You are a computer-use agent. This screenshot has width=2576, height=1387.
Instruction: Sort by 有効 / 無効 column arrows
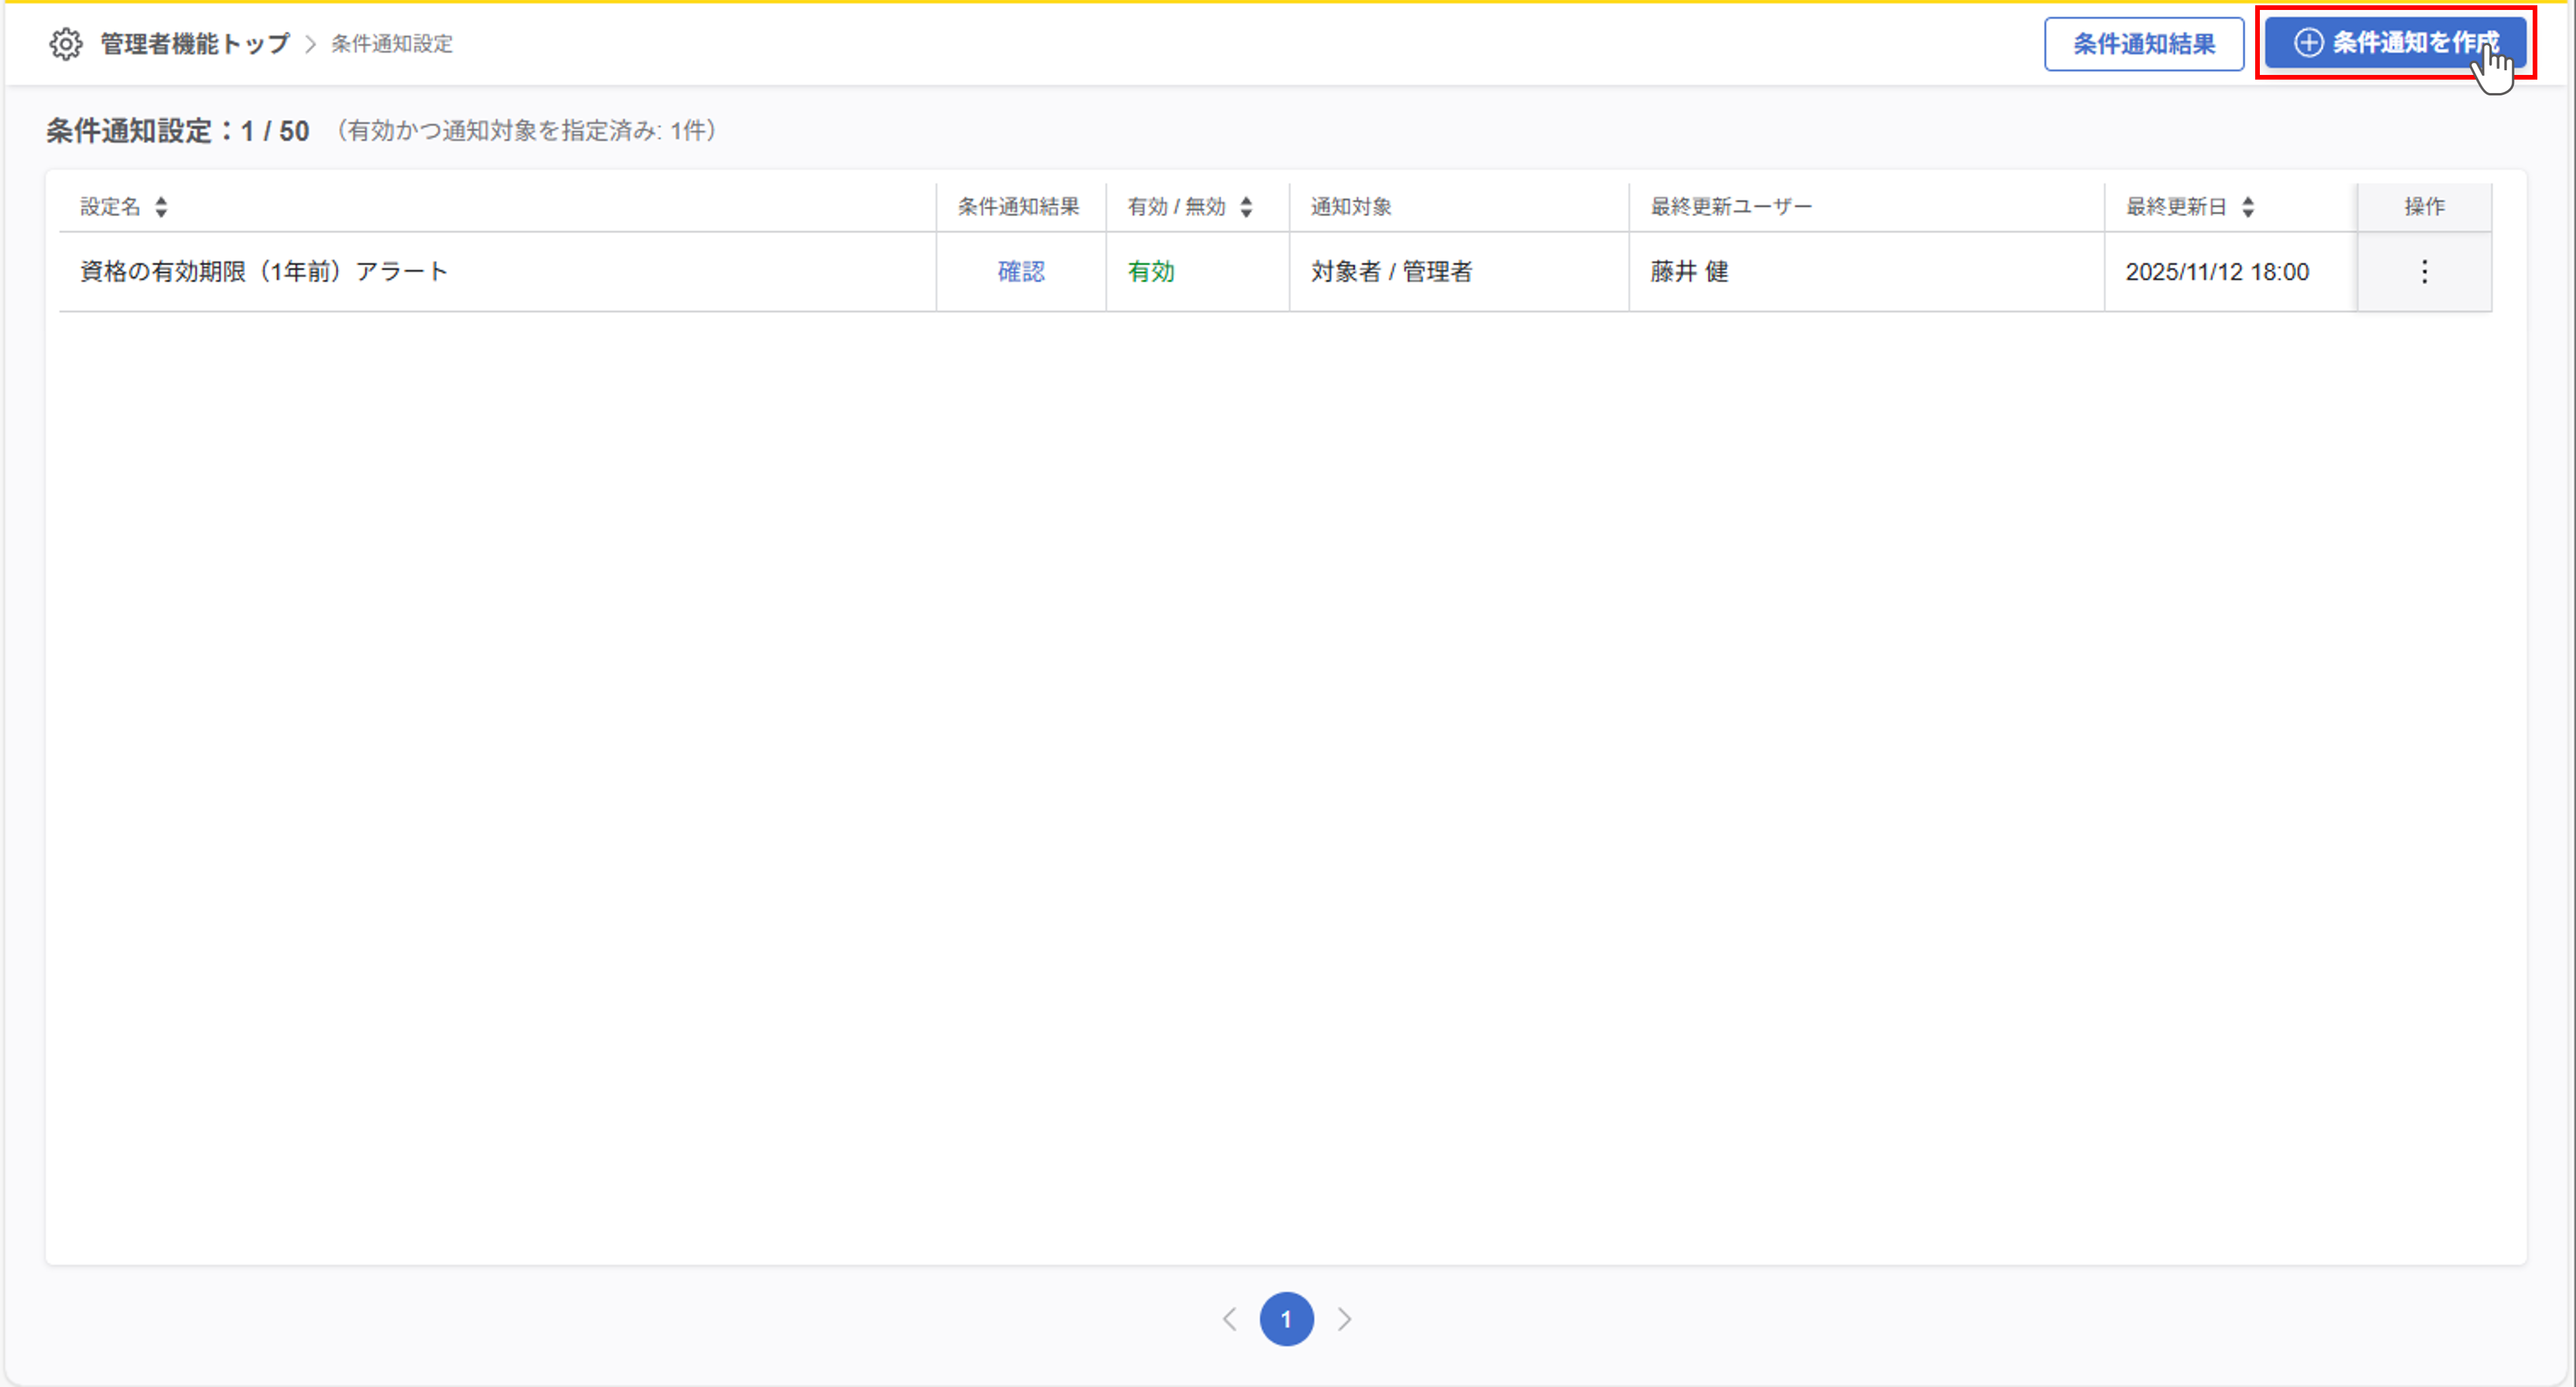(1246, 207)
